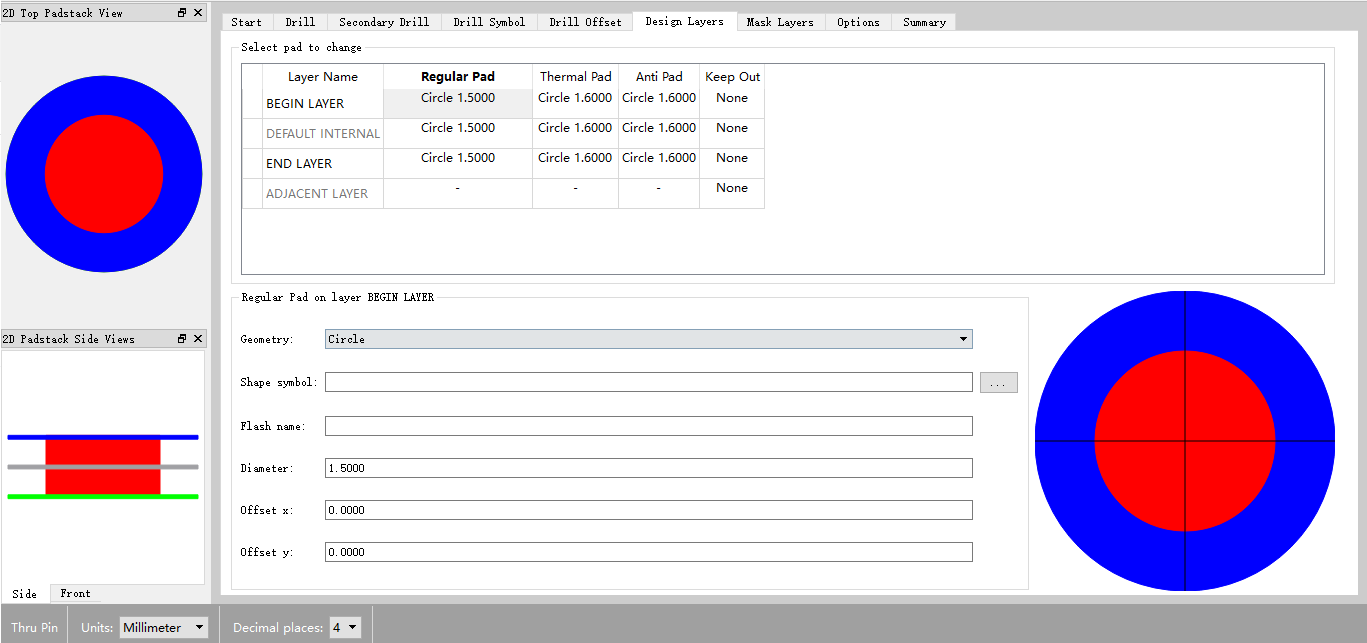Close the 2D Padstack Side Views panel
This screenshot has height=643, width=1367.
[x=197, y=339]
